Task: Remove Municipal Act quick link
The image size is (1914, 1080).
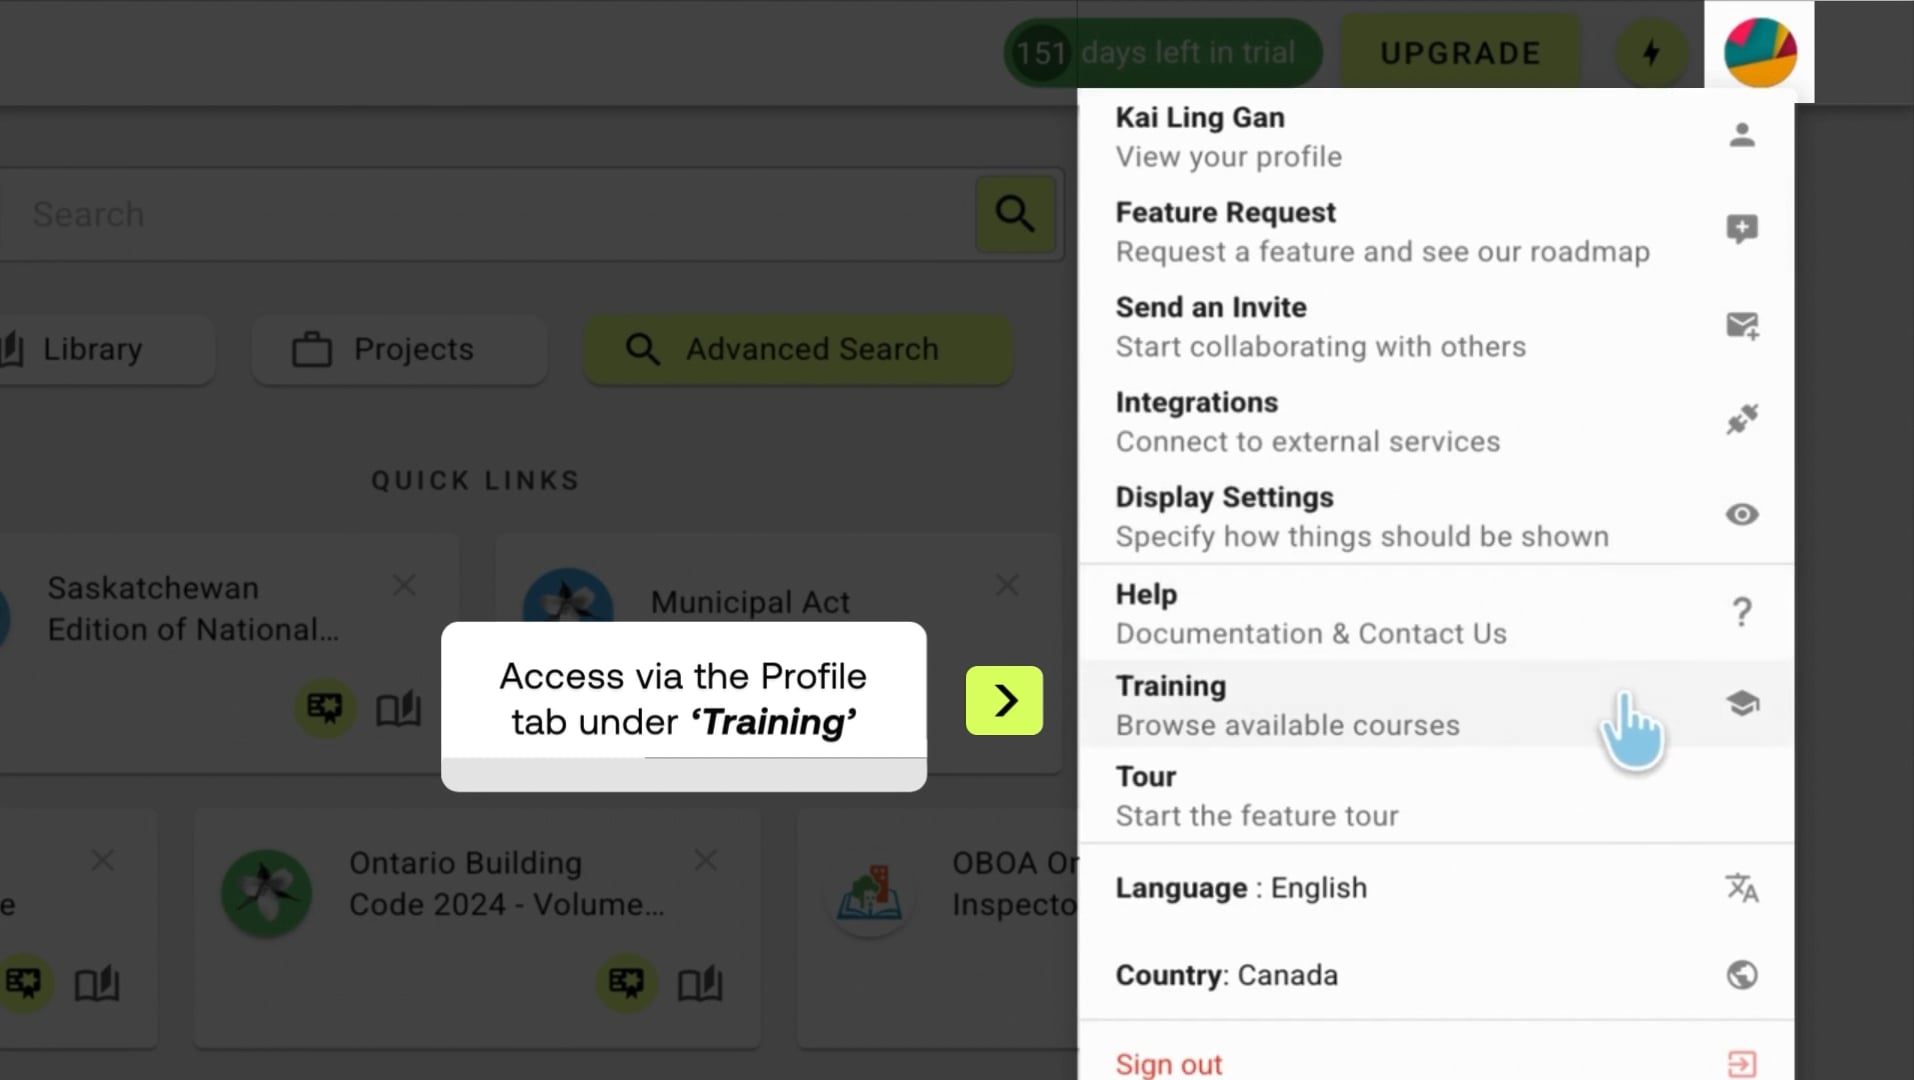Action: point(1007,585)
